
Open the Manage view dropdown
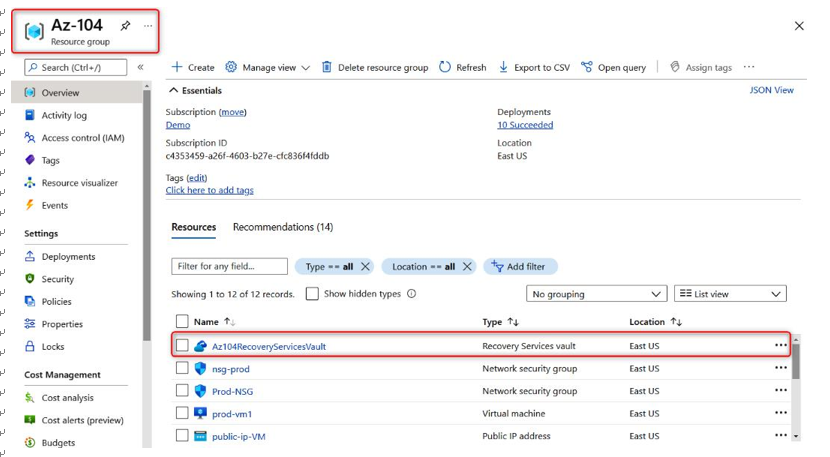click(x=267, y=67)
